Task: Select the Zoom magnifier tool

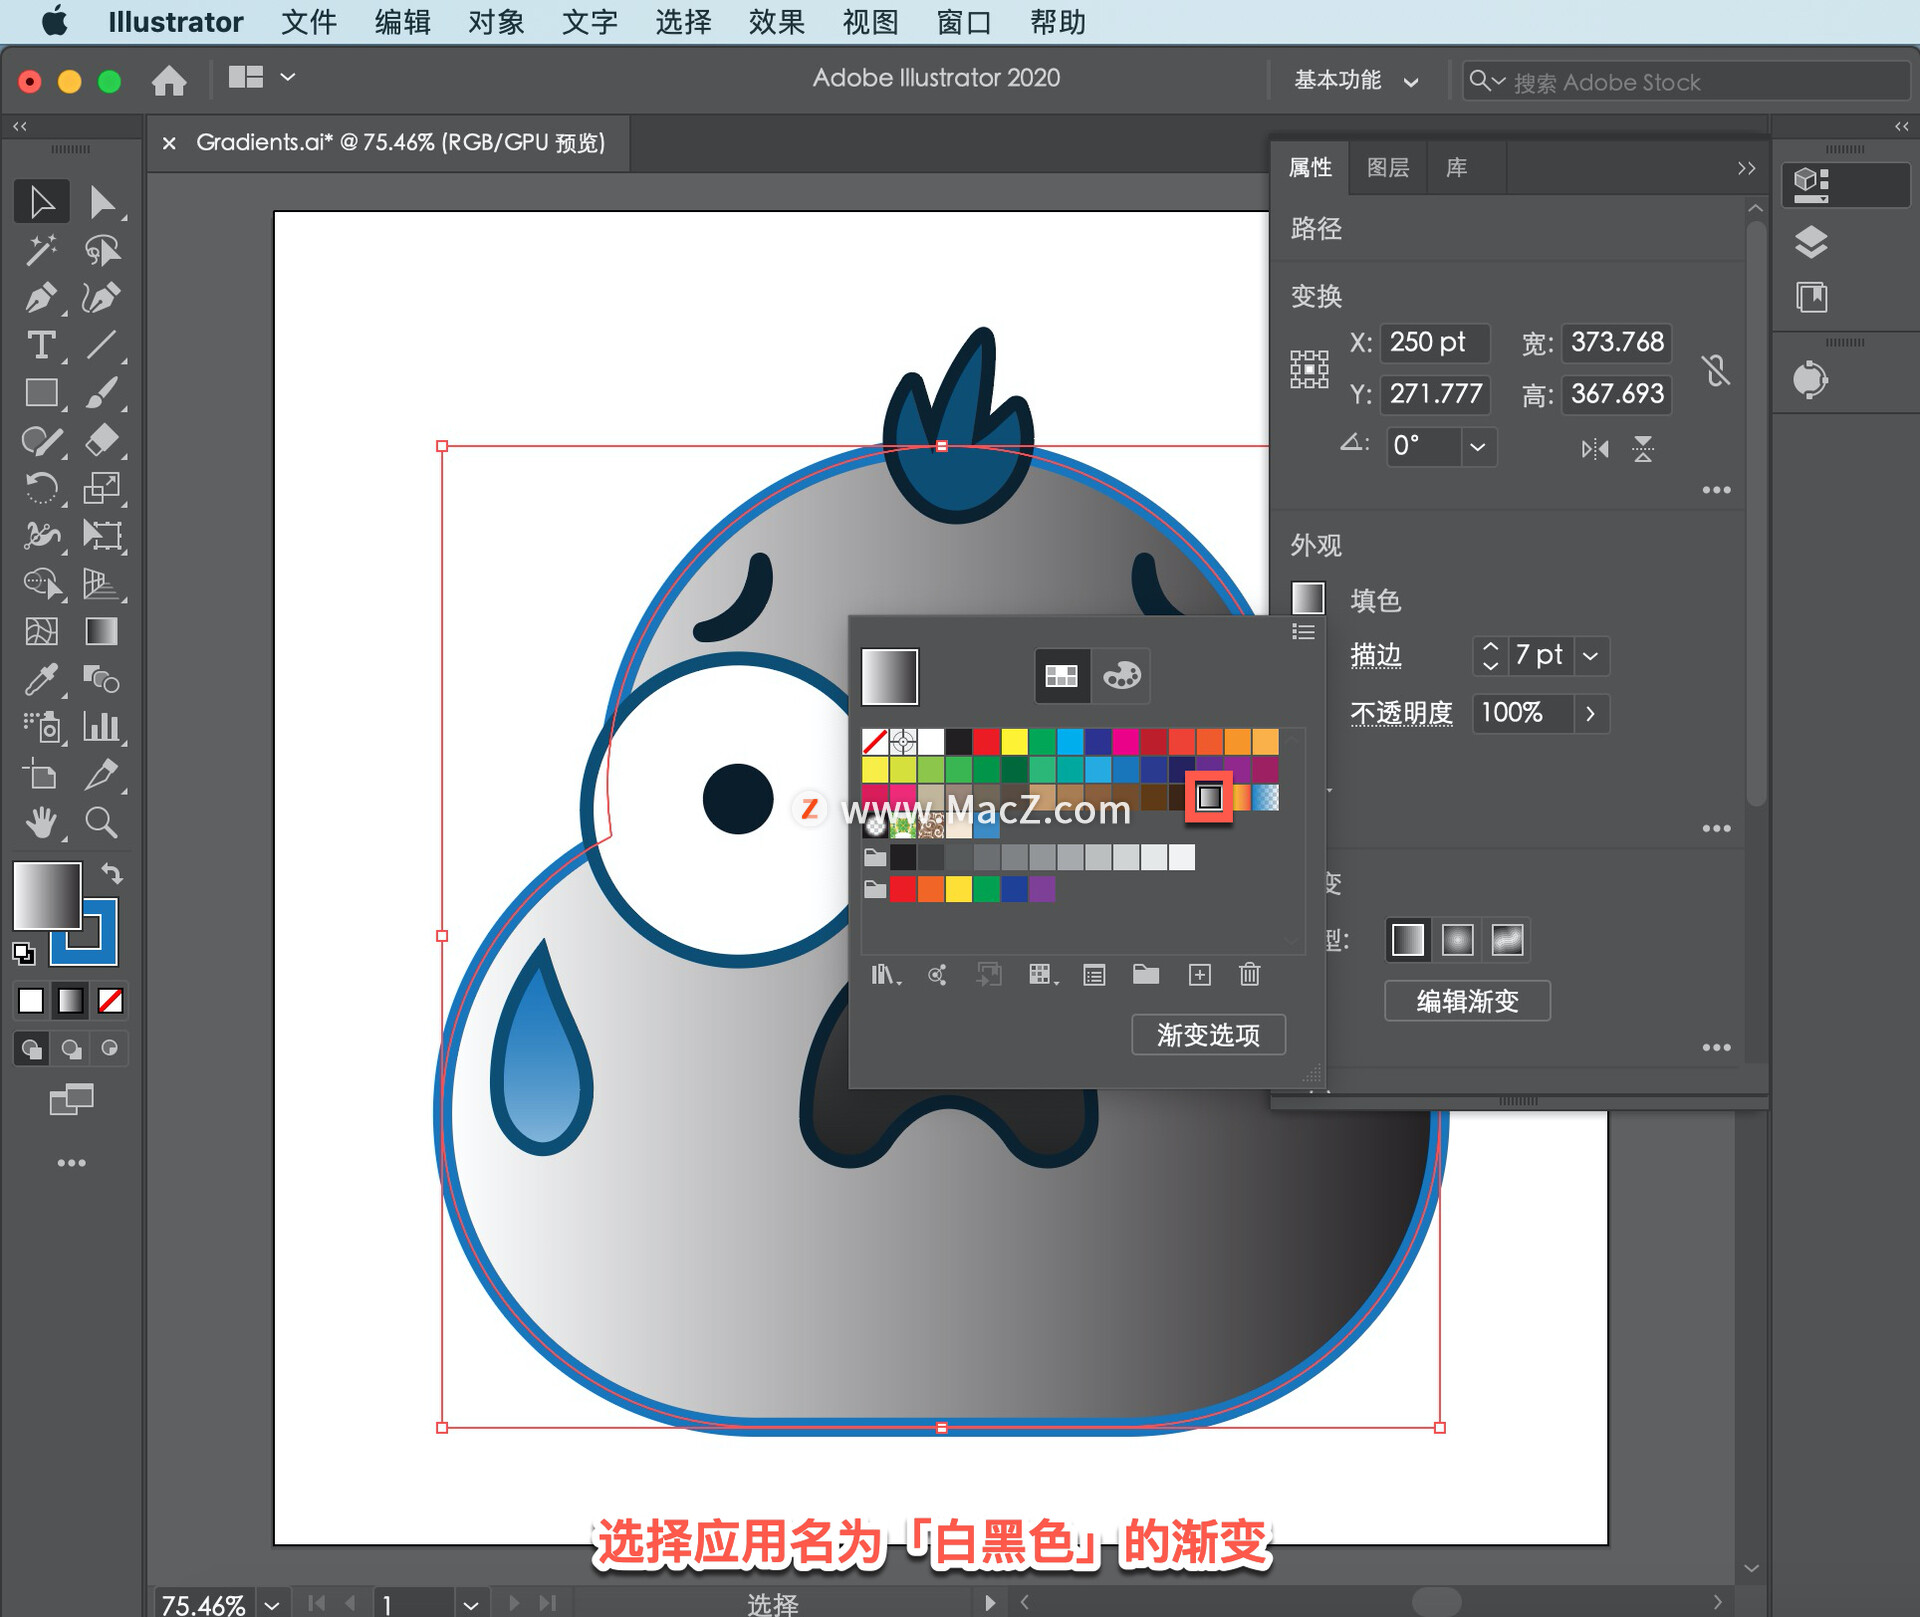Action: [x=101, y=822]
